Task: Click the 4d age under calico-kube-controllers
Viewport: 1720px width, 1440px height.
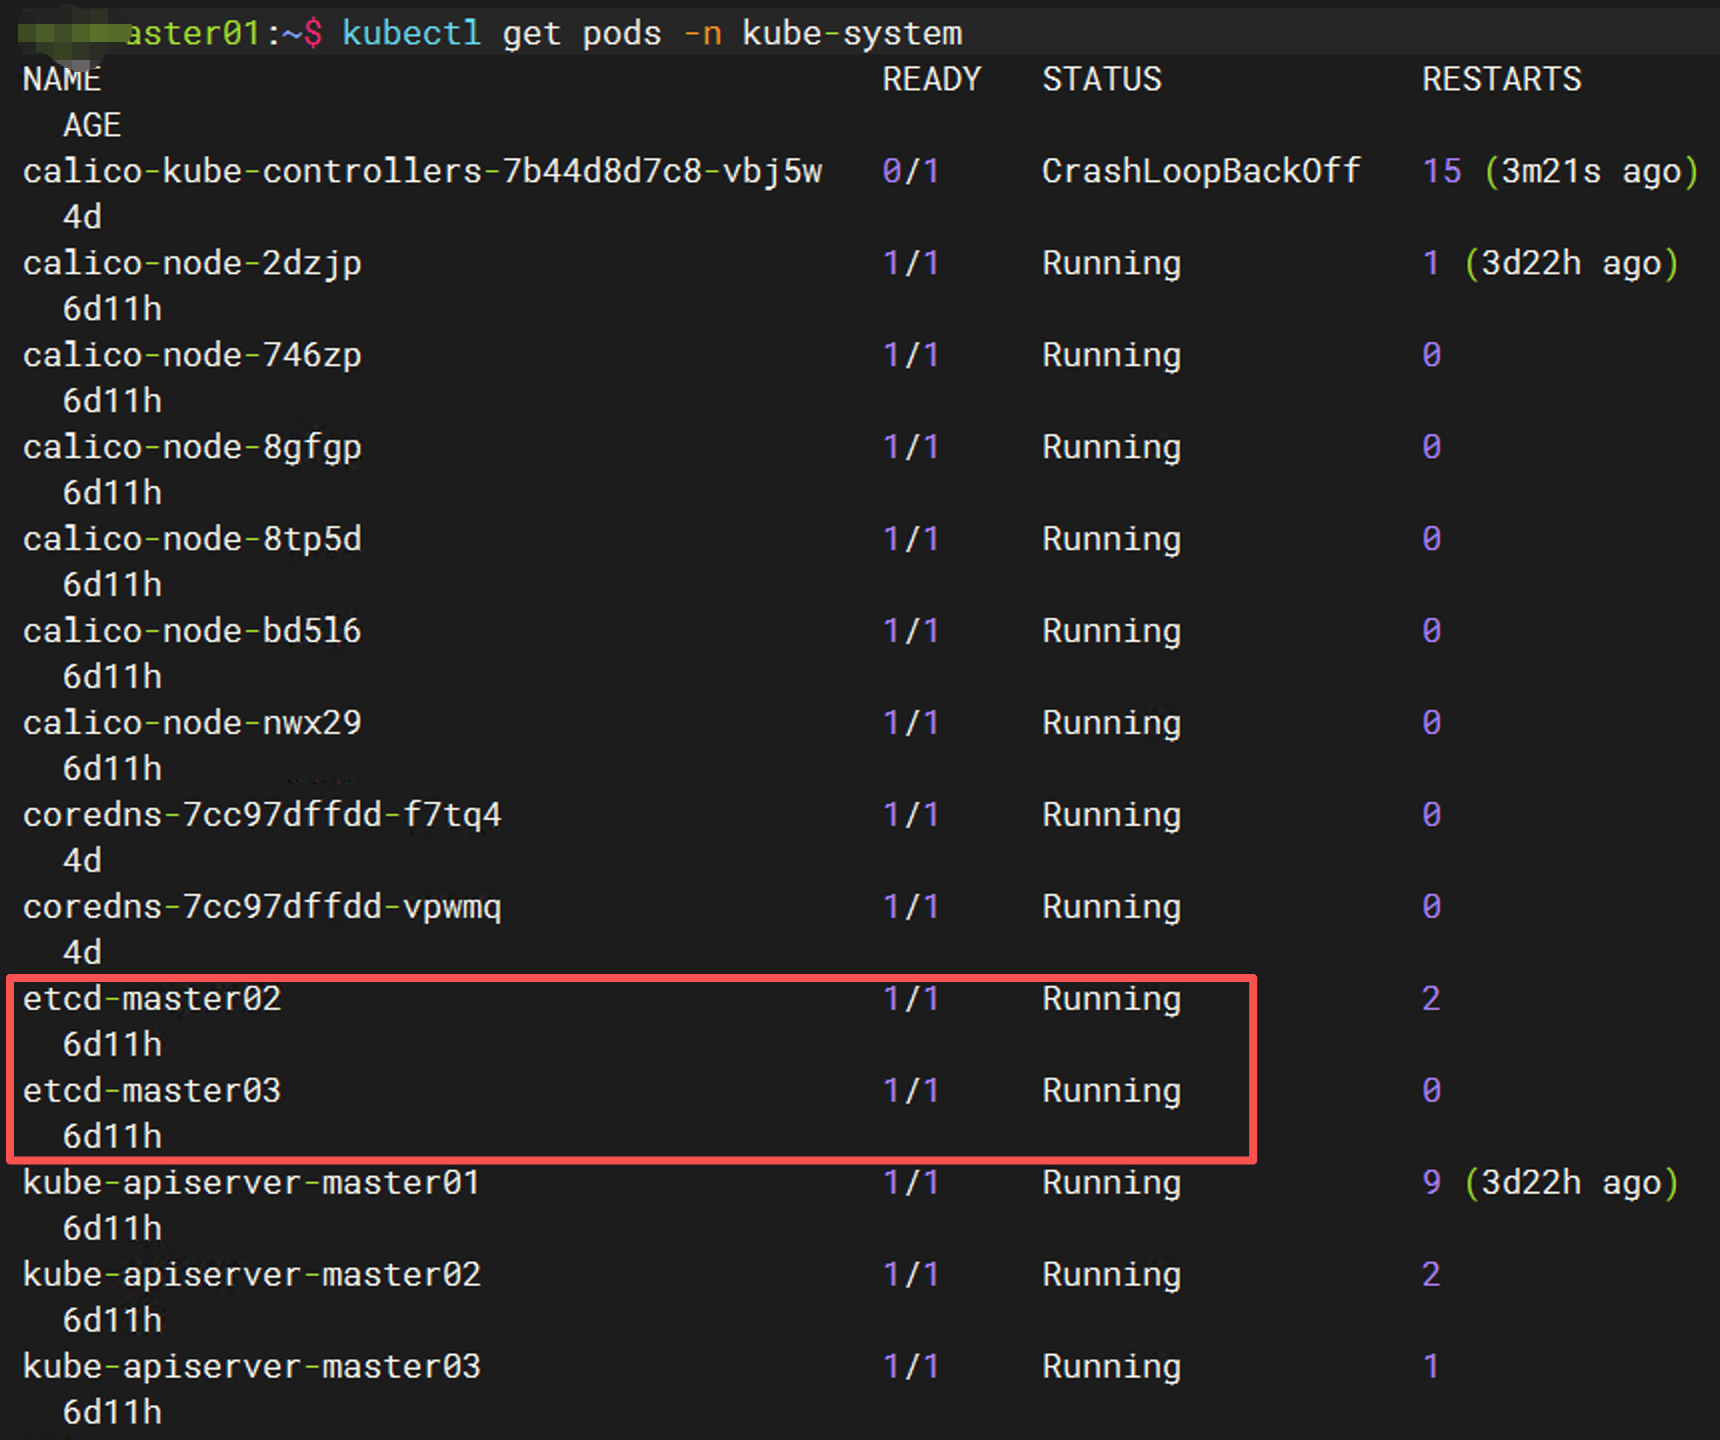Action: [82, 217]
